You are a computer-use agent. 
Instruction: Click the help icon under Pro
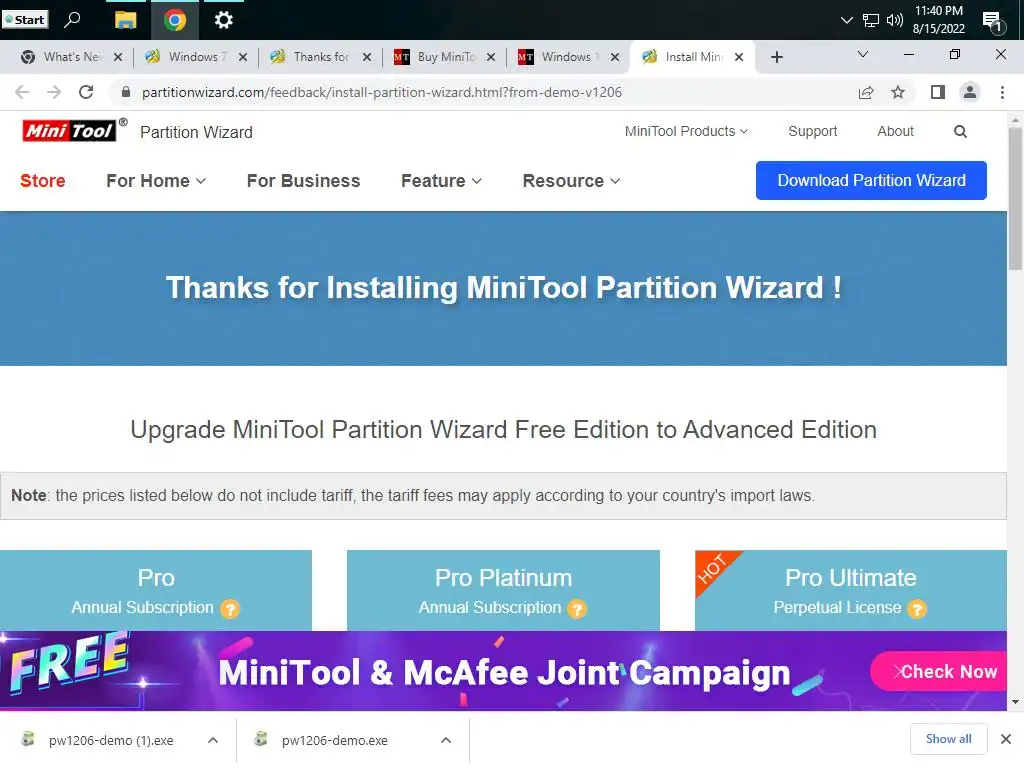tap(230, 609)
